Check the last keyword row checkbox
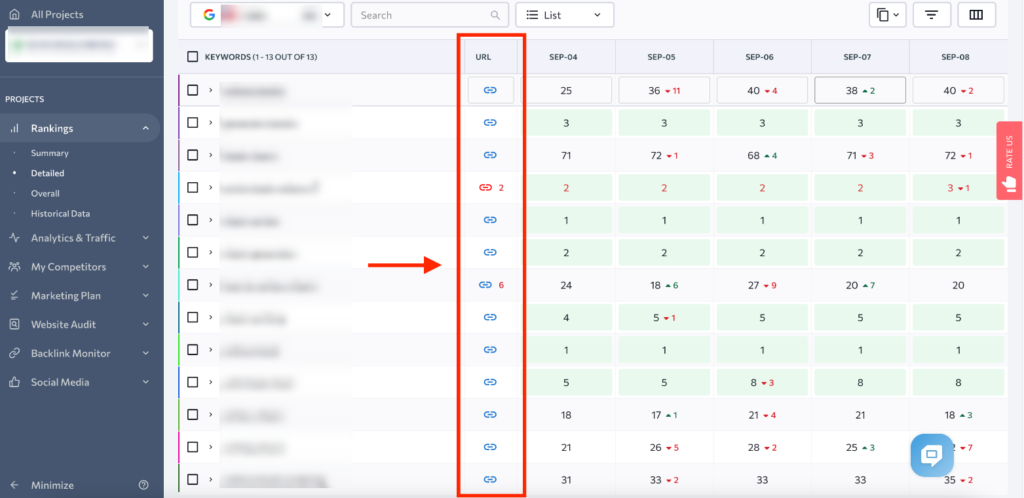The height and width of the screenshot is (498, 1024). coord(193,479)
